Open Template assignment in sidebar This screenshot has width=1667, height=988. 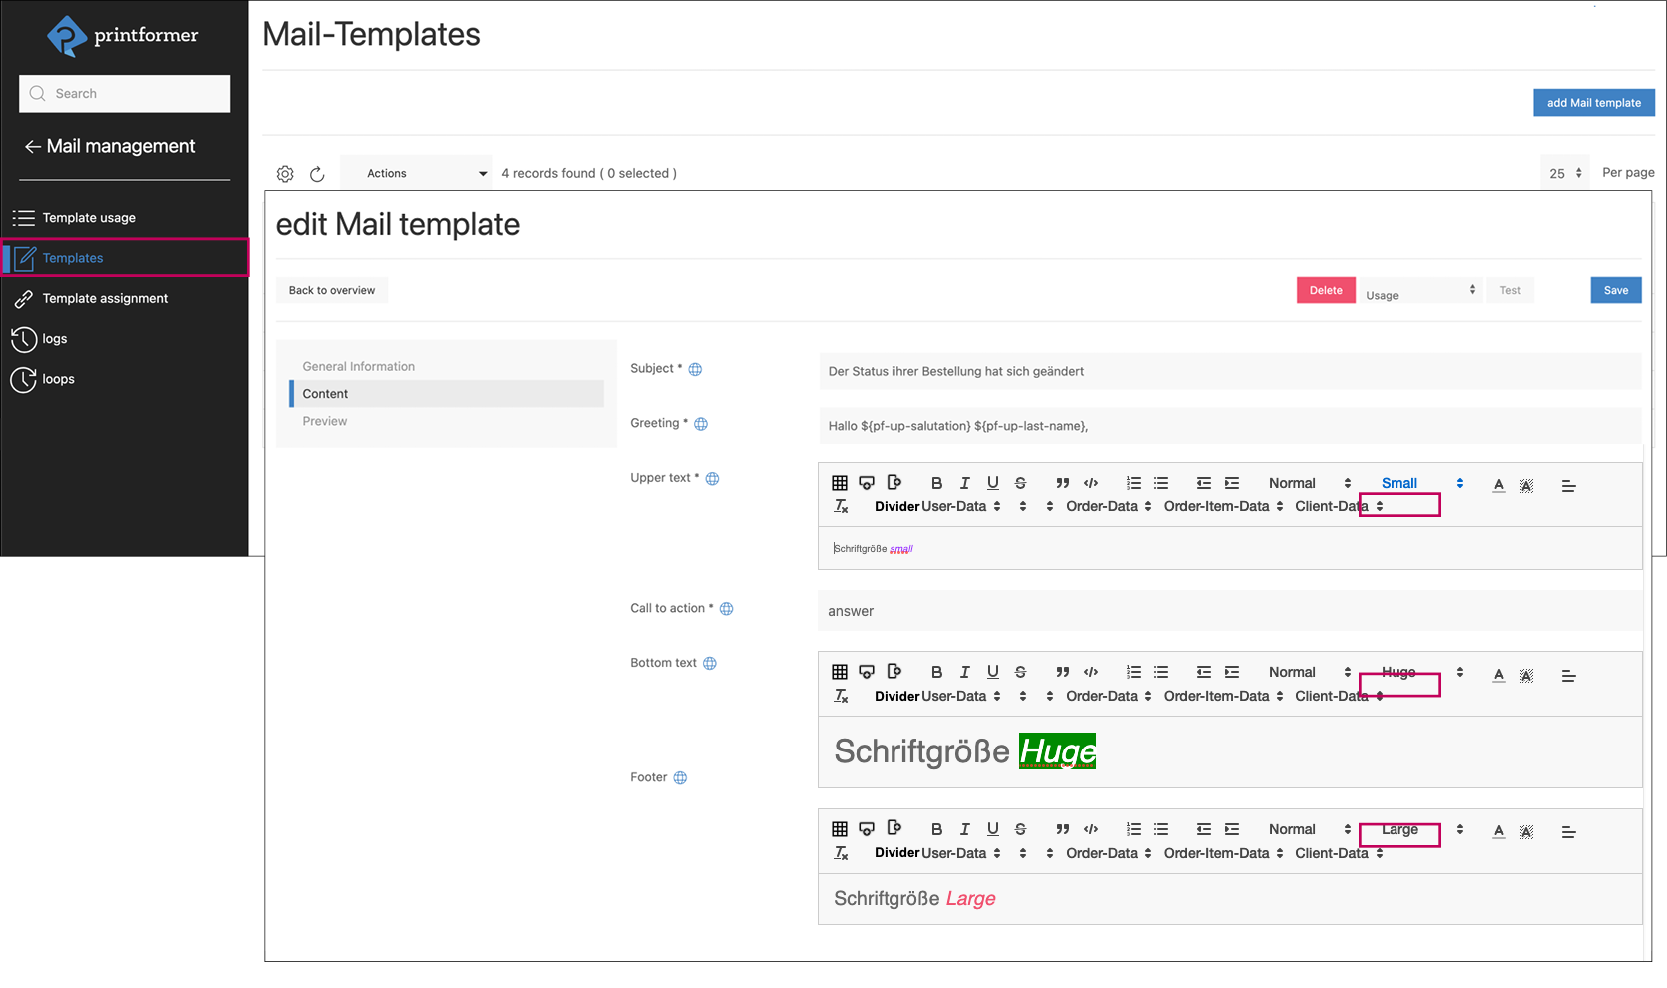coord(105,299)
